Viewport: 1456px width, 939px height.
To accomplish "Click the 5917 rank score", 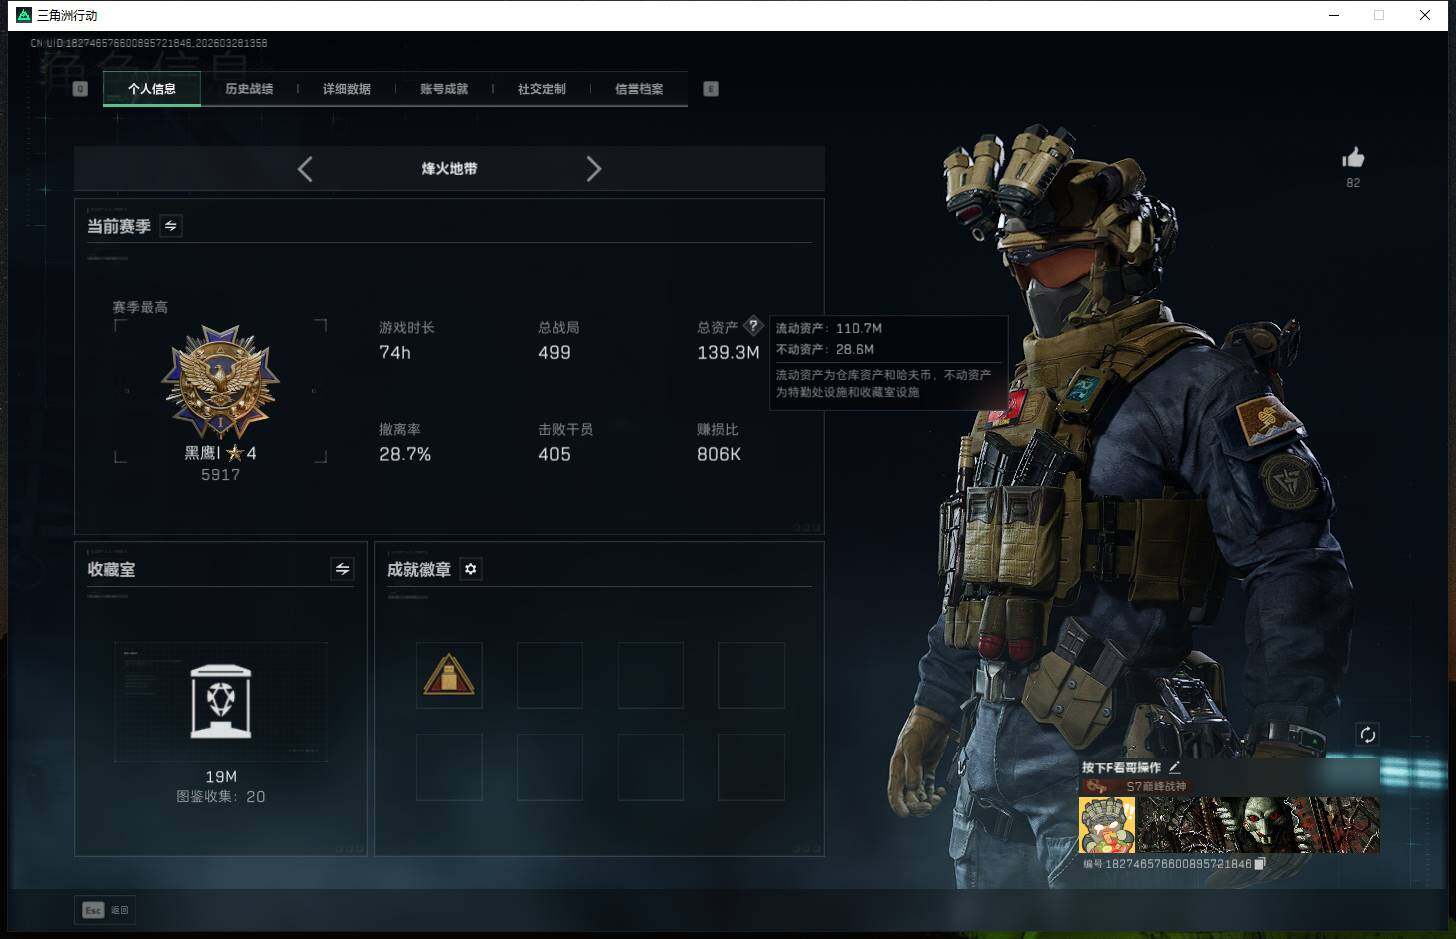I will point(221,475).
